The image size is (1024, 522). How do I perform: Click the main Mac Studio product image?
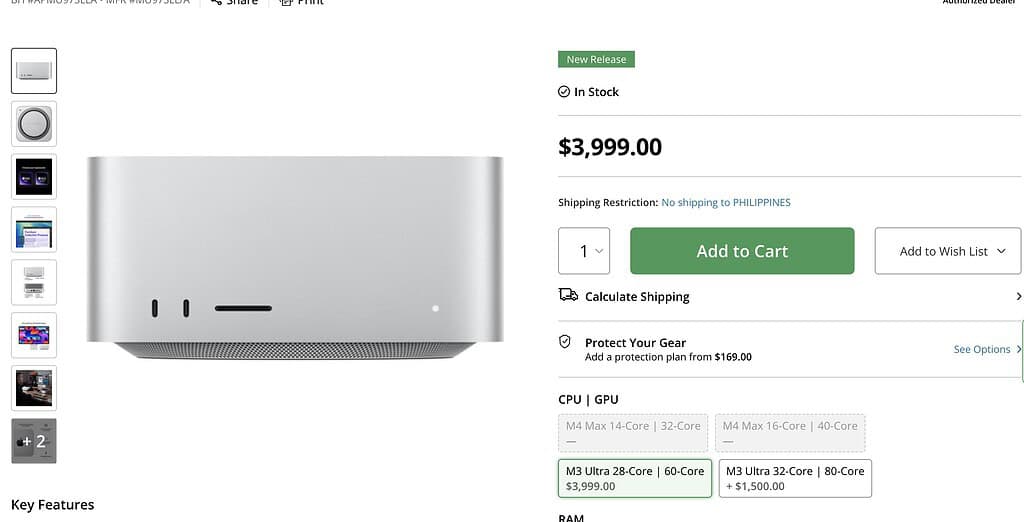pyautogui.click(x=295, y=257)
